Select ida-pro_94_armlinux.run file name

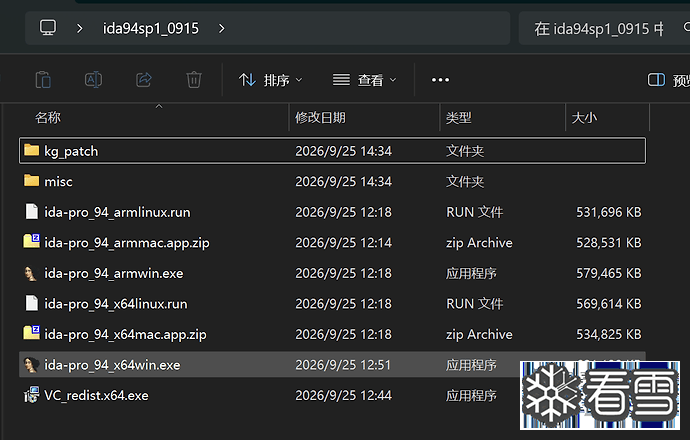click(x=117, y=213)
